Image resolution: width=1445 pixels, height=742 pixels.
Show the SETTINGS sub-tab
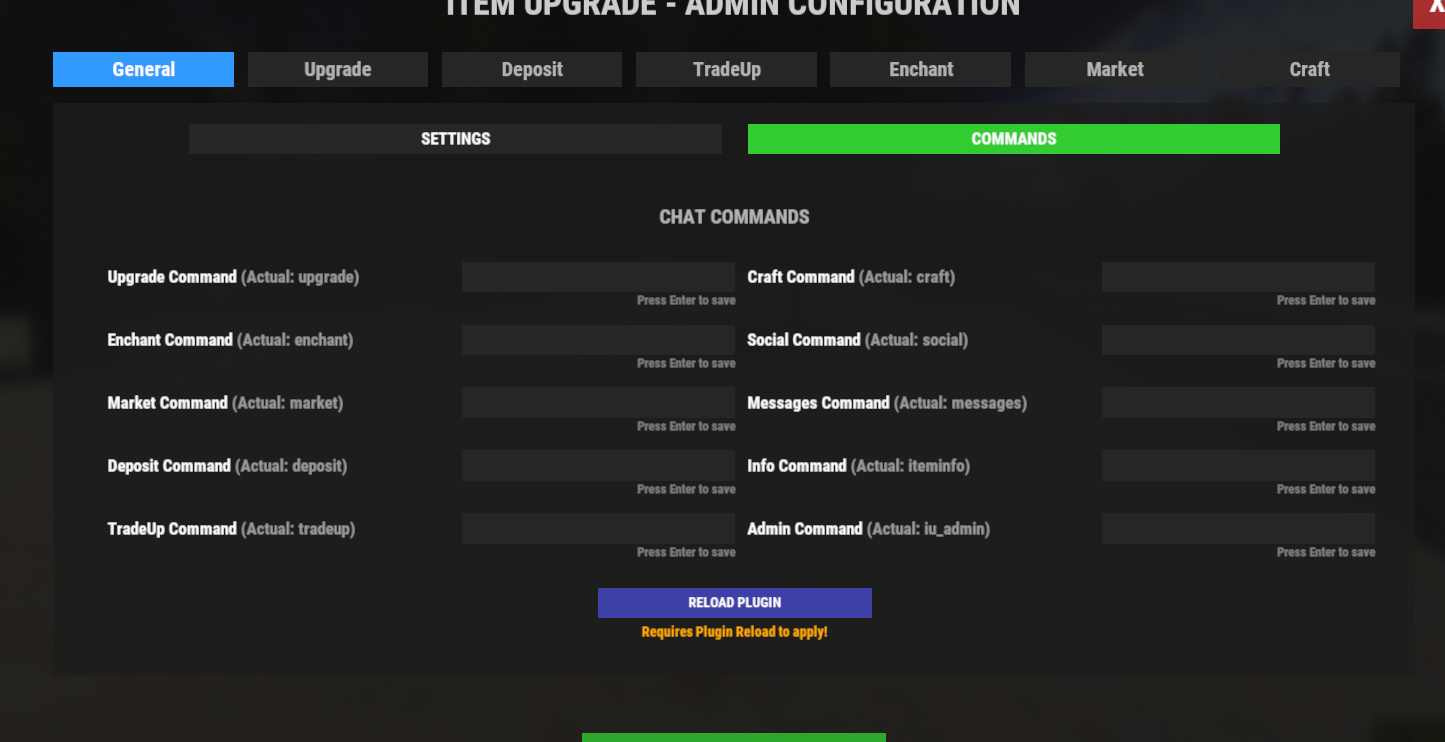point(455,139)
